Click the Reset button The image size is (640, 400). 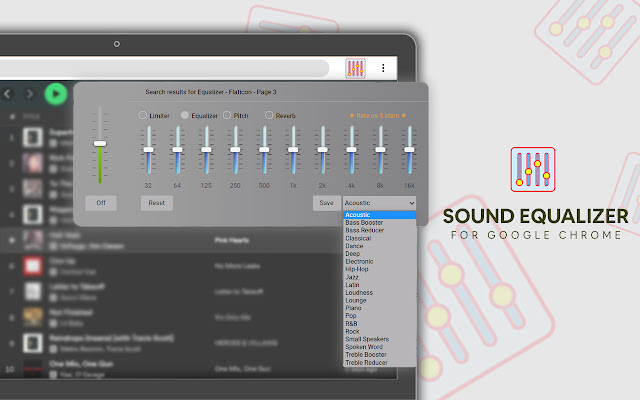coord(157,202)
